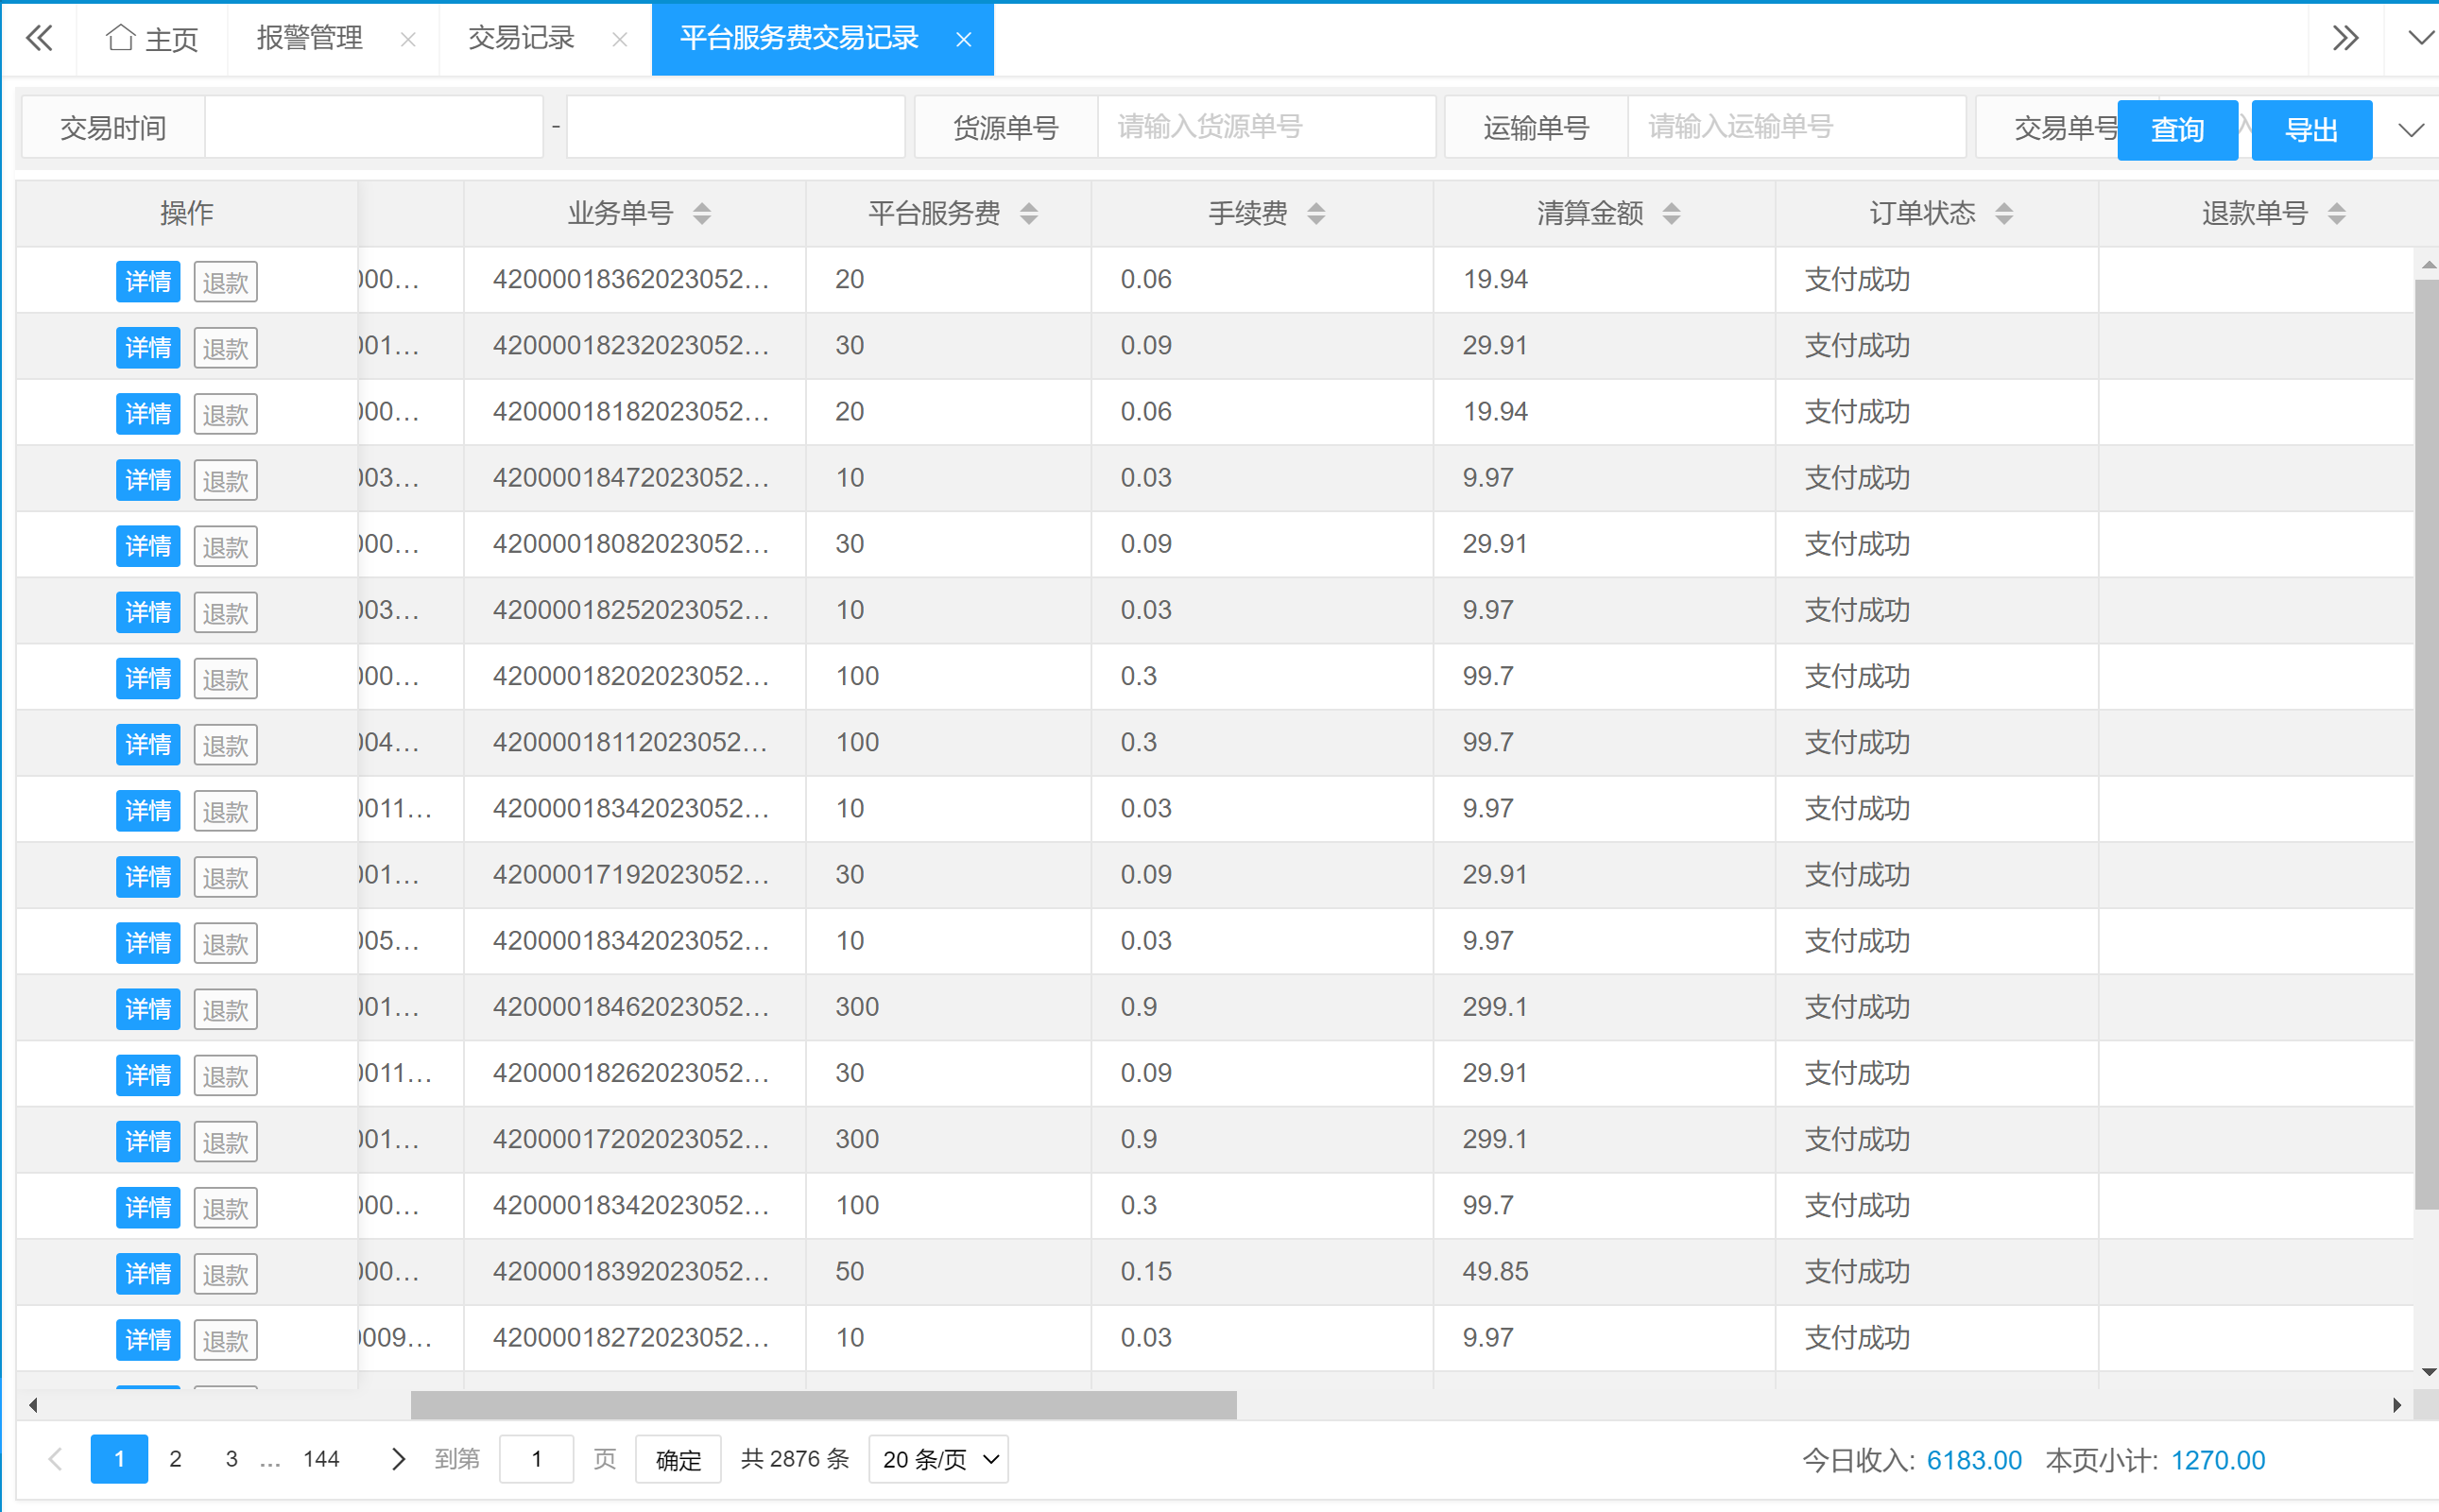Click the horizontal scrollbar right arrow

pyautogui.click(x=2396, y=1405)
